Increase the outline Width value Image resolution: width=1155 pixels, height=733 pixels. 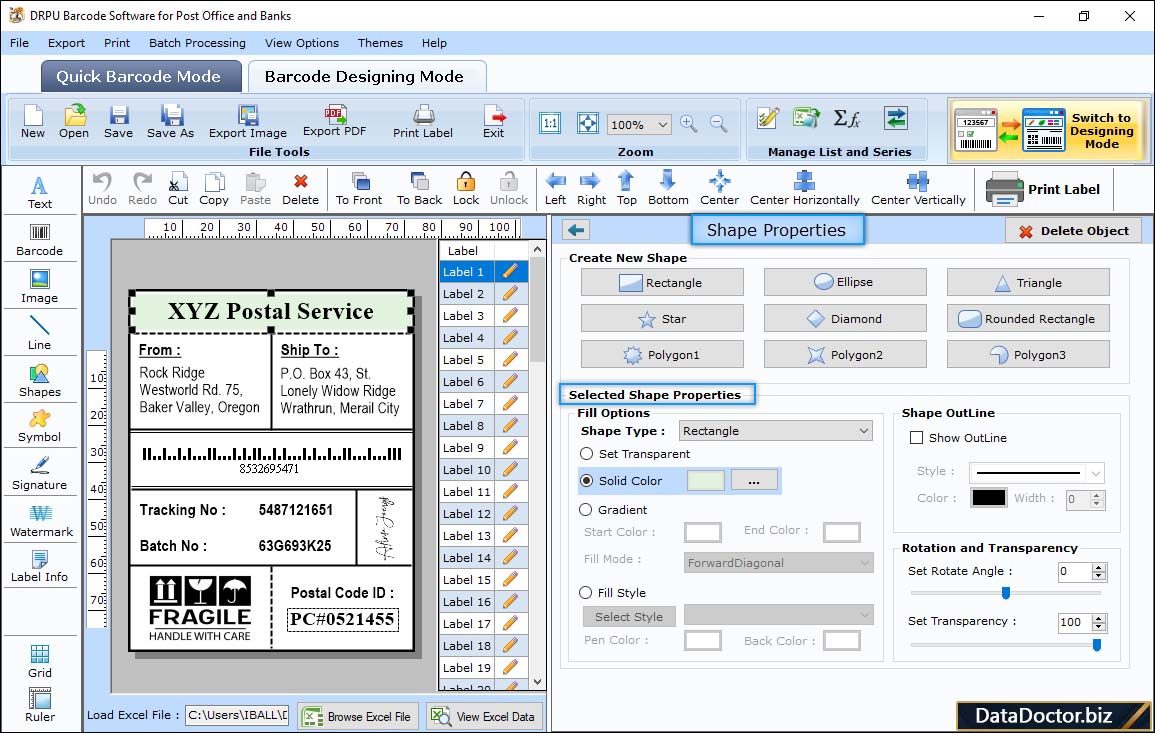1097,495
